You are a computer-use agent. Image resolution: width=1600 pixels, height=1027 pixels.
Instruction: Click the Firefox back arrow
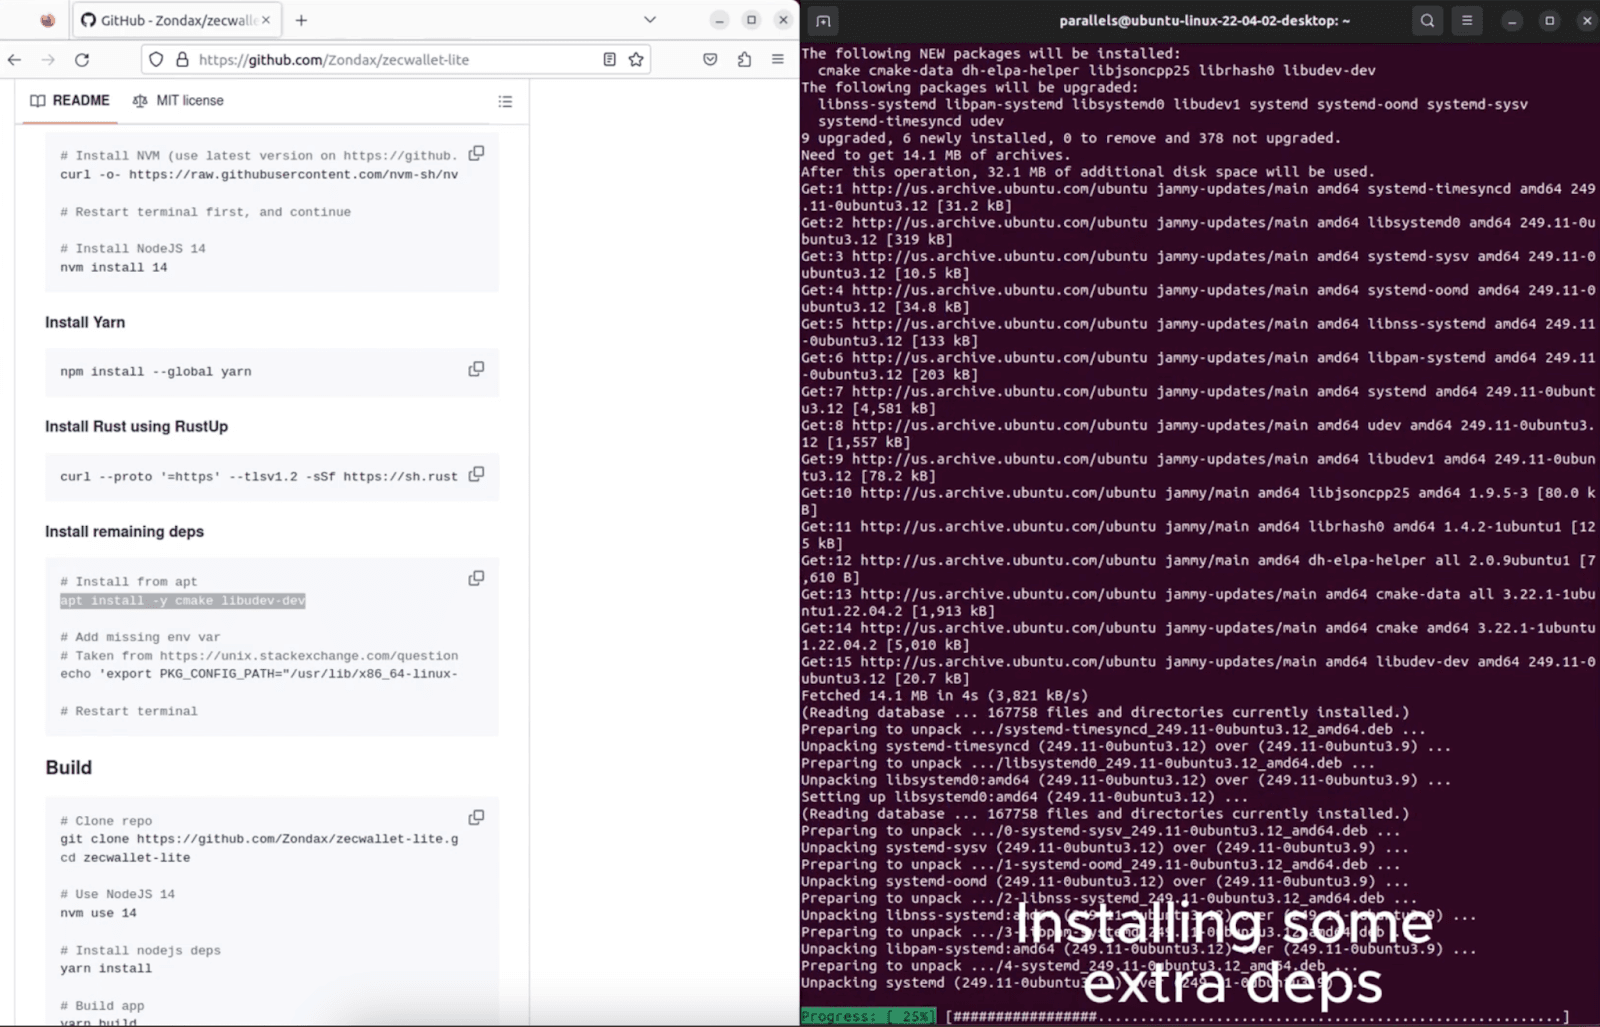(x=14, y=60)
